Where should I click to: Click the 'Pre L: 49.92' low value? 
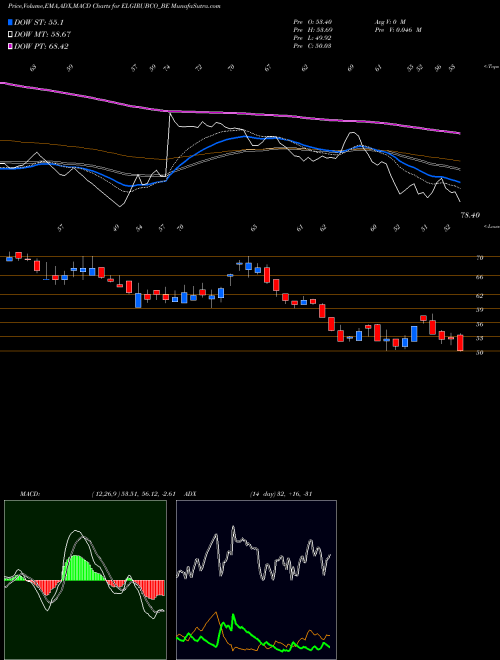pyautogui.click(x=313, y=38)
